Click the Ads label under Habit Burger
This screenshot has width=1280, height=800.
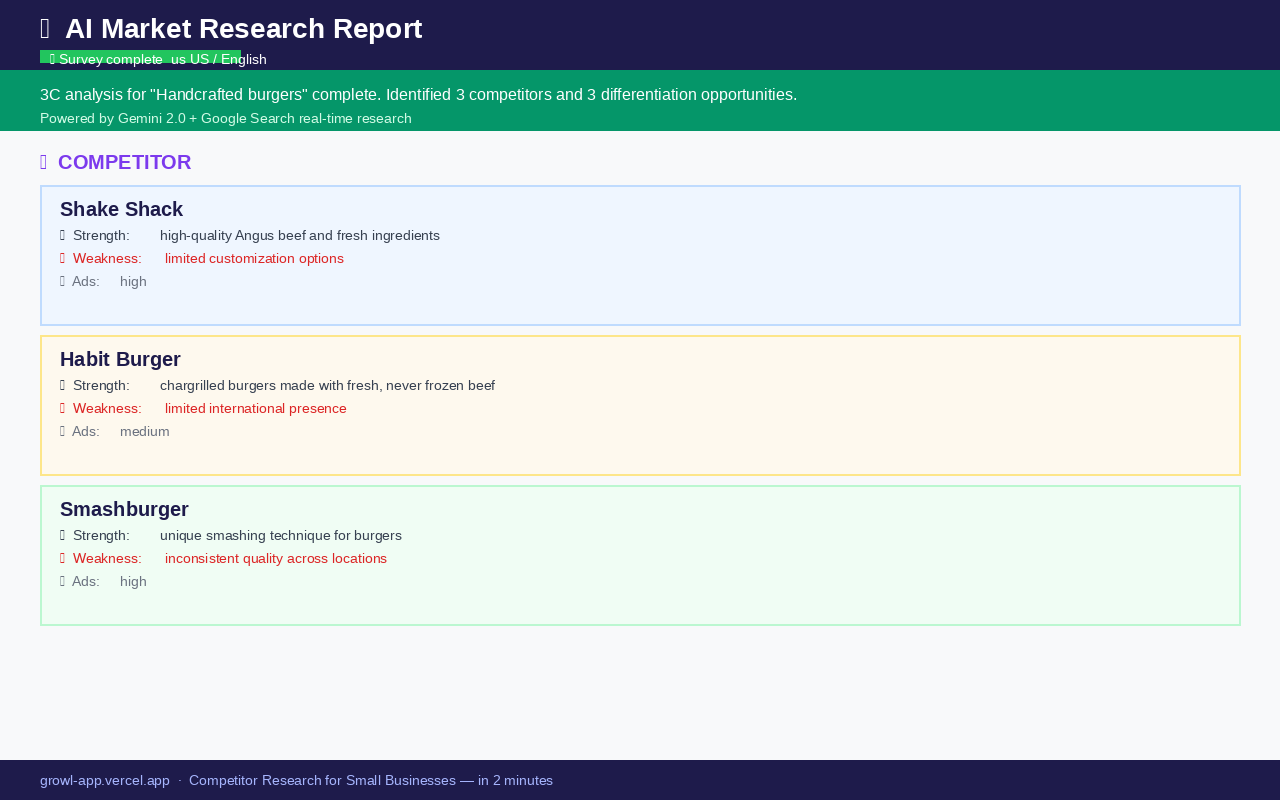pos(86,432)
